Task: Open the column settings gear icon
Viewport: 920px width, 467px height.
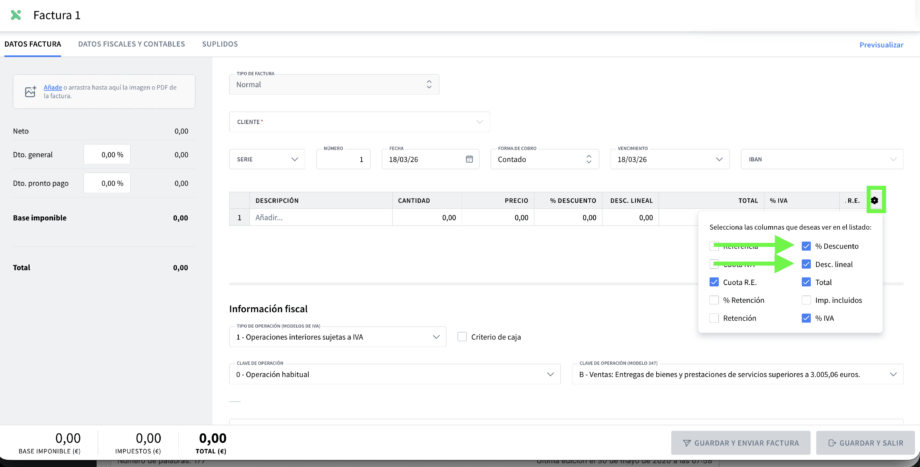Action: (875, 200)
